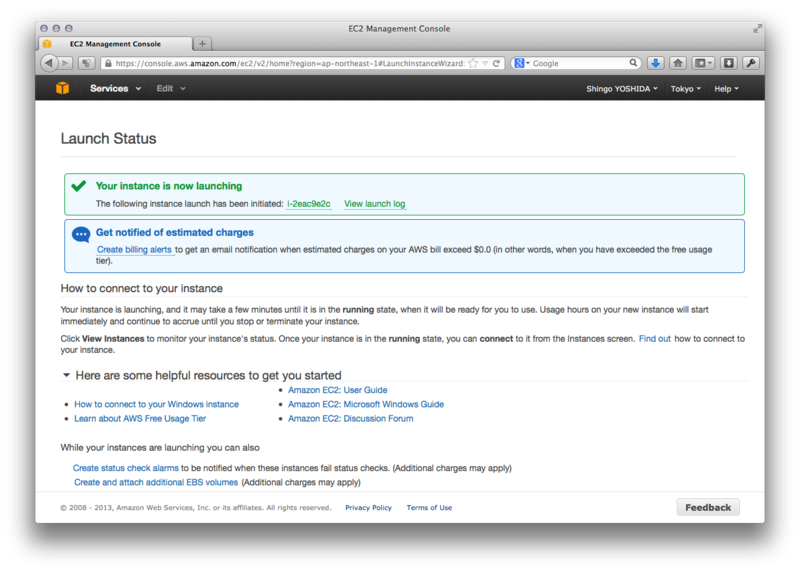
Task: Click the browser forward arrow
Action: click(x=65, y=63)
